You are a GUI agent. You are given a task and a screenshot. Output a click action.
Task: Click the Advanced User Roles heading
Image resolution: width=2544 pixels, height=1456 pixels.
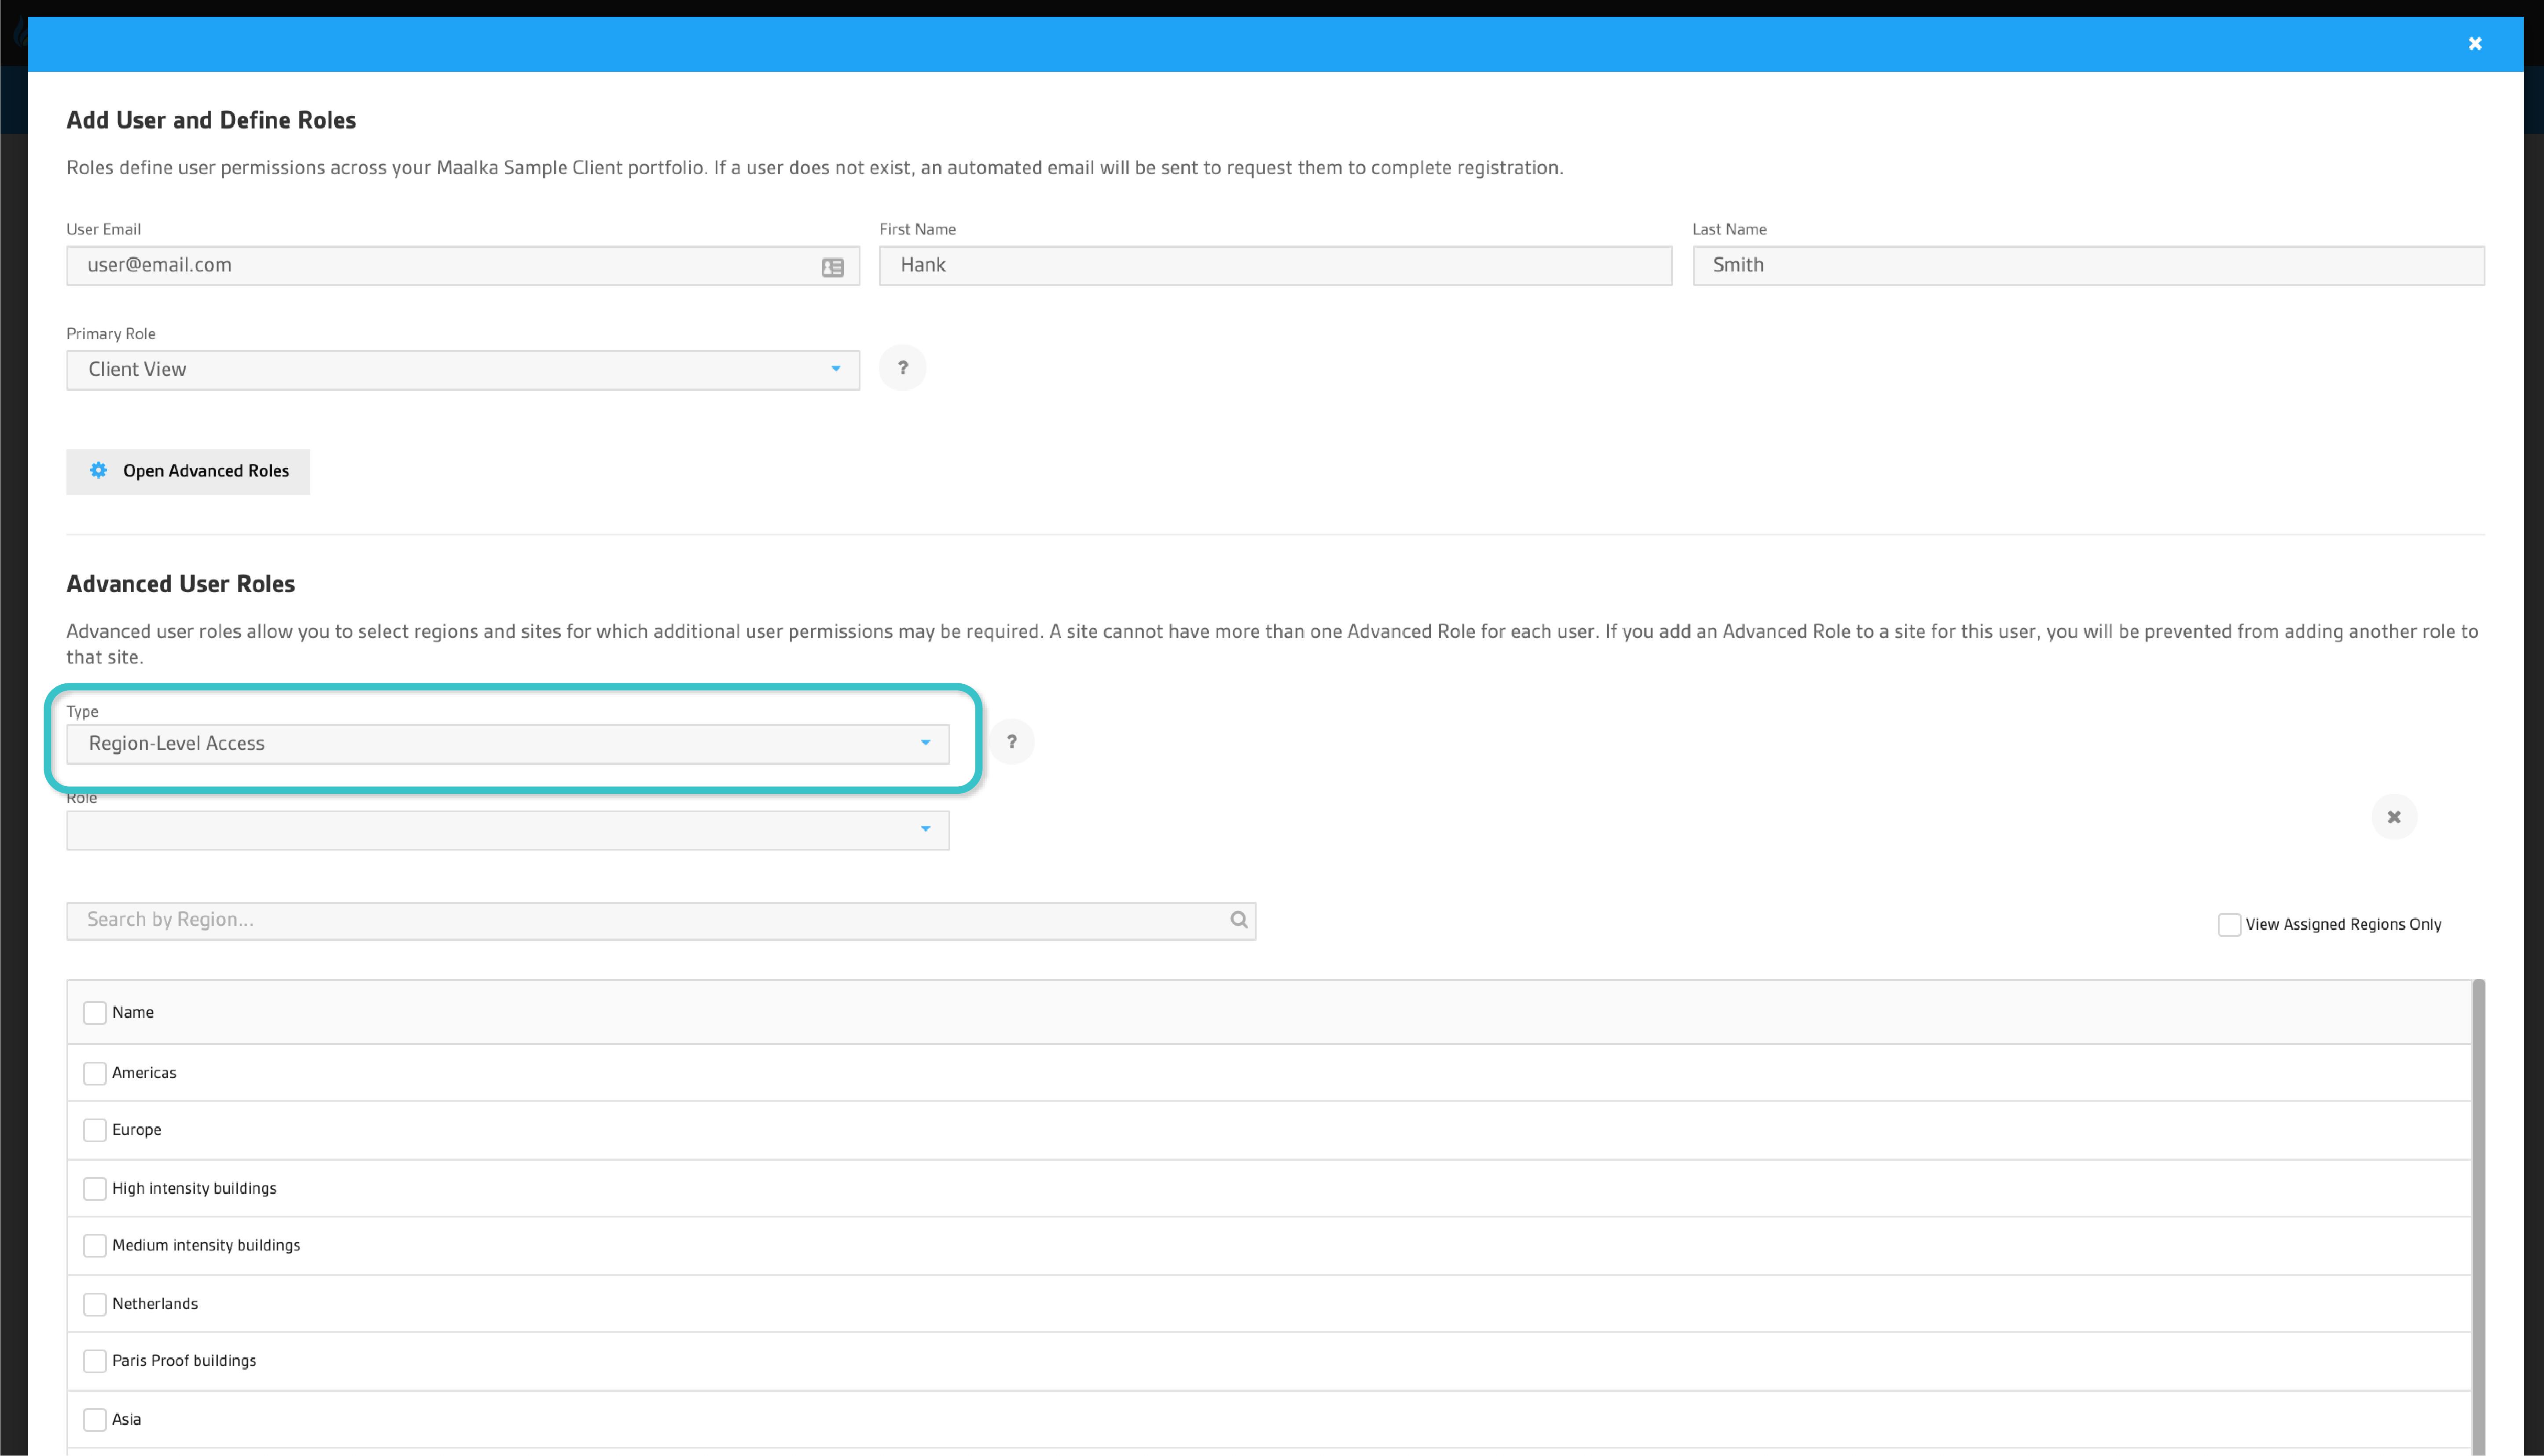coord(180,584)
